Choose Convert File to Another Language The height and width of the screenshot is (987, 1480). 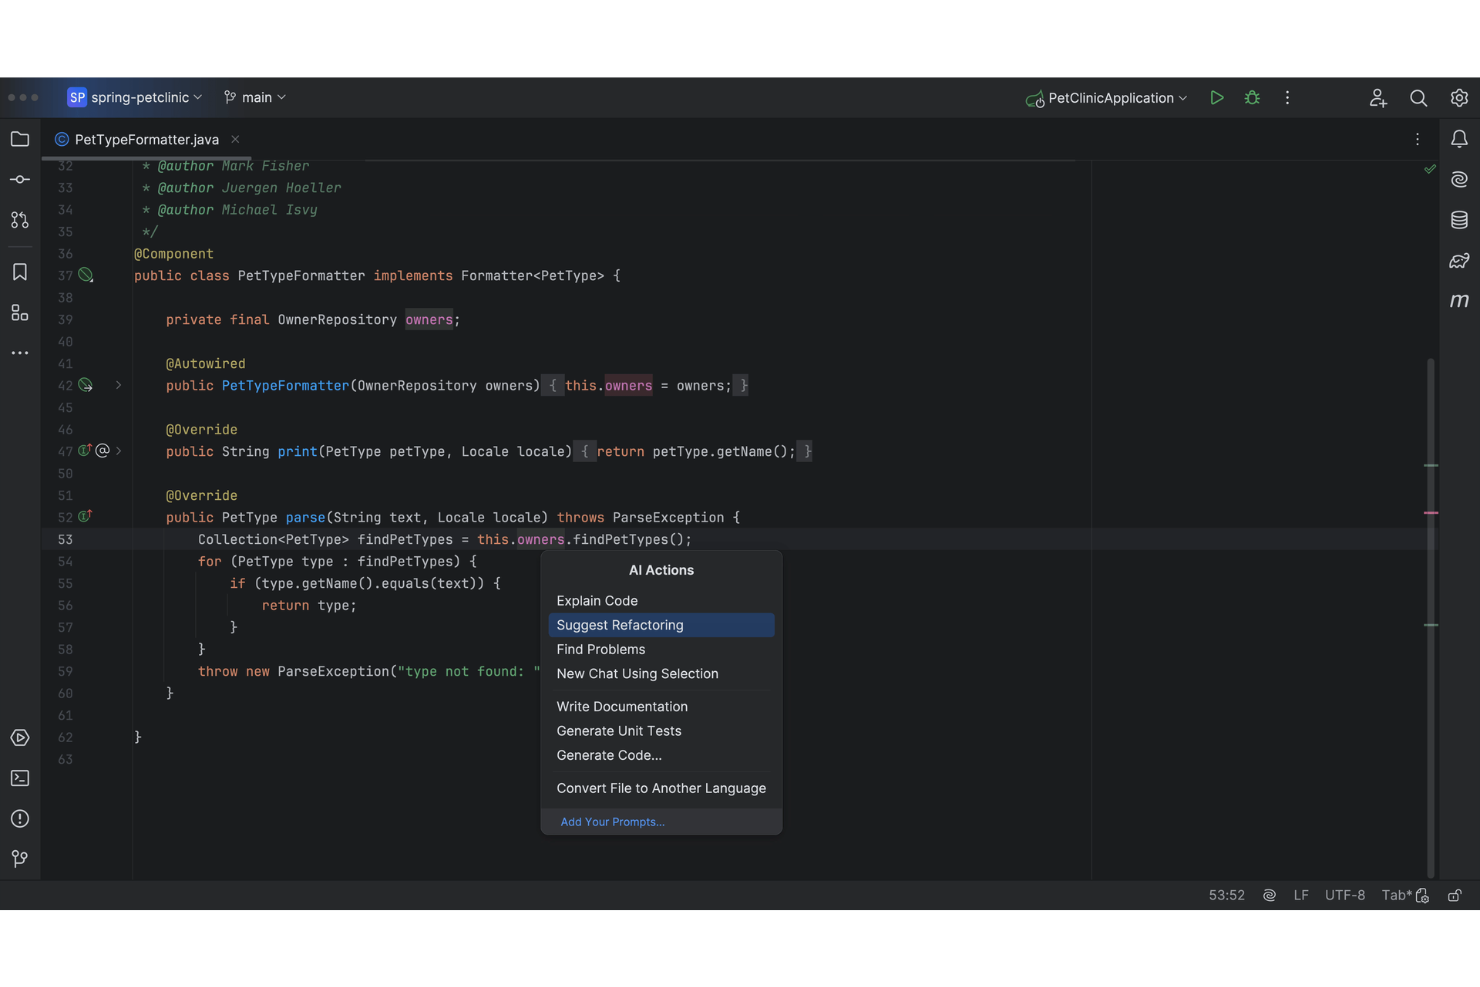pyautogui.click(x=661, y=789)
